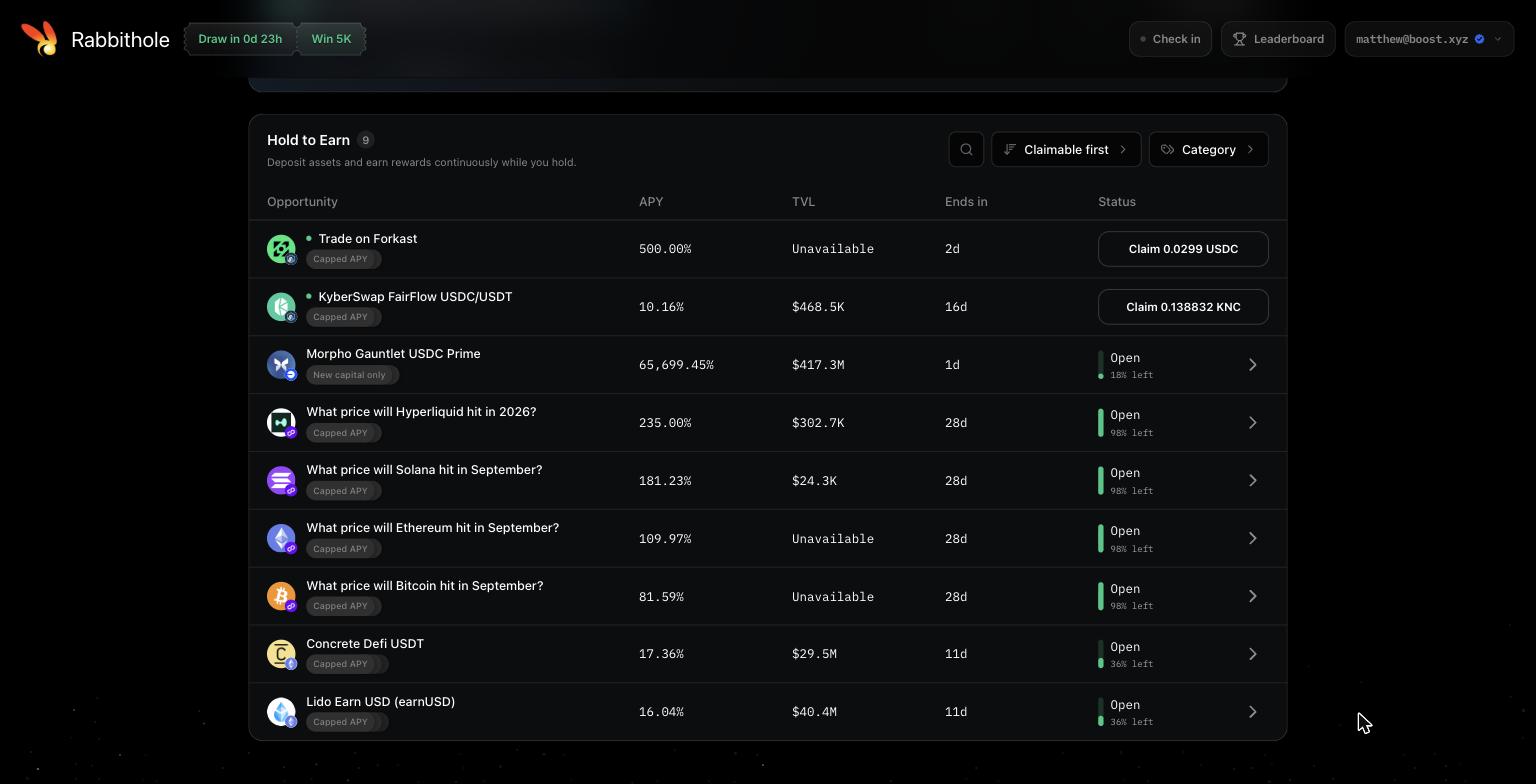Click the Status column header
The width and height of the screenshot is (1536, 784).
(1117, 202)
